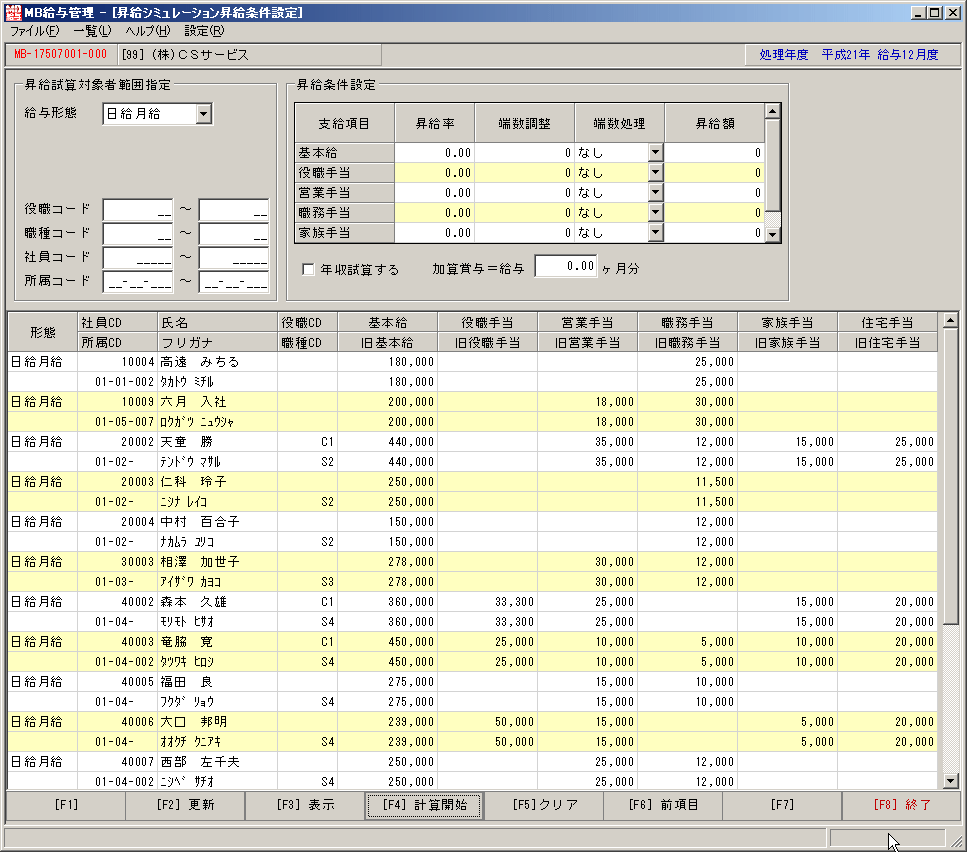Click the 加算賞与 months input field
The image size is (967, 852).
[x=566, y=266]
